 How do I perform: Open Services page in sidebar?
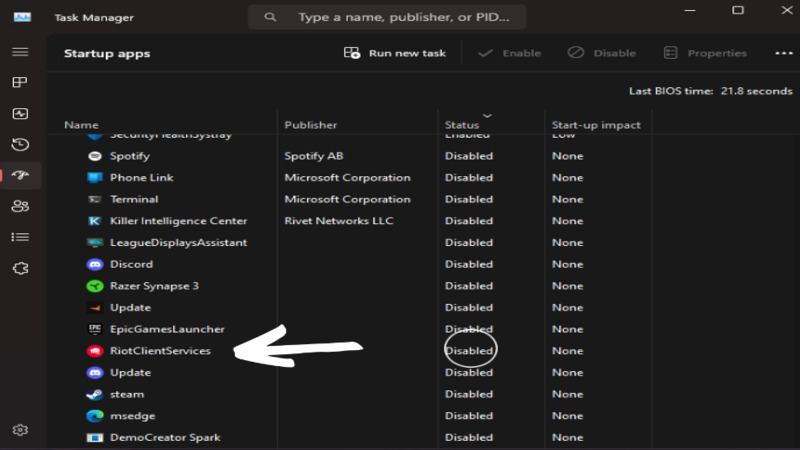tap(20, 268)
